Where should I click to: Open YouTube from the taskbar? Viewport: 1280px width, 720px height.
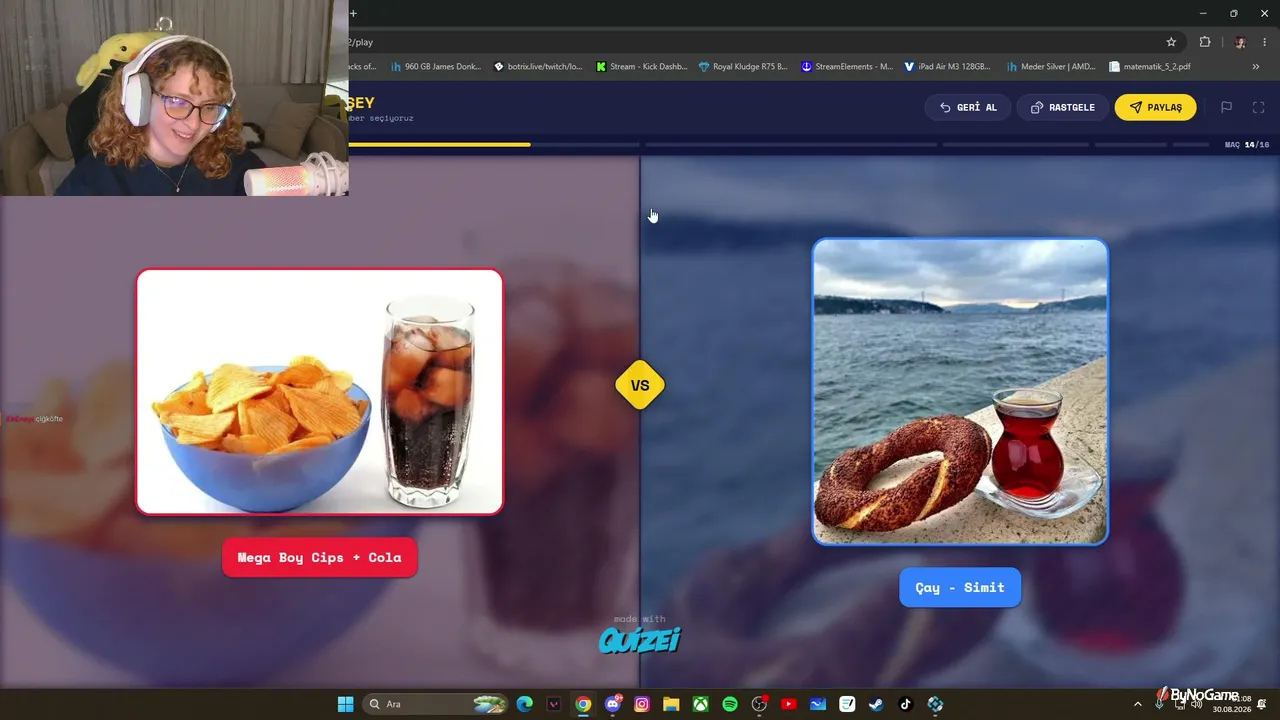click(x=789, y=704)
